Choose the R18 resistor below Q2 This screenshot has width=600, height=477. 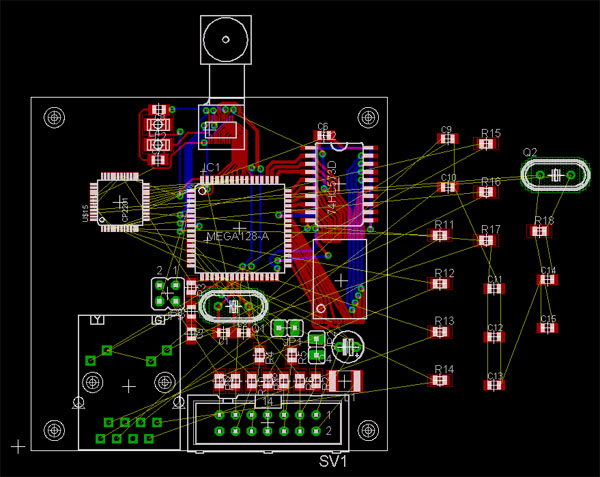(540, 231)
